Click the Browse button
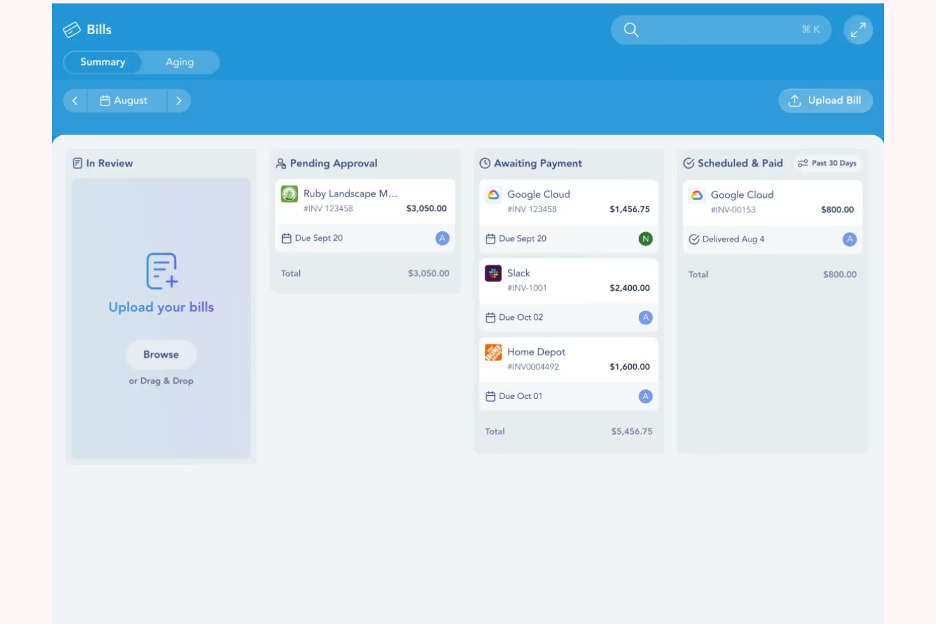This screenshot has height=624, width=936. pos(161,355)
